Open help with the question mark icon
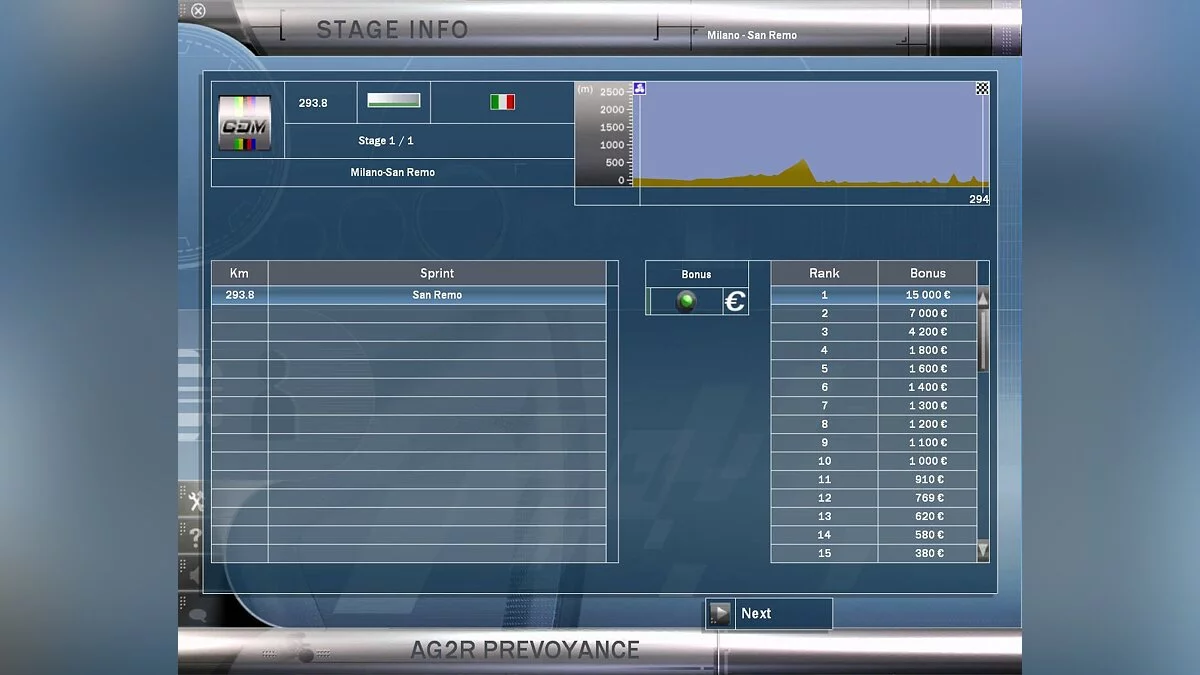 pos(194,539)
